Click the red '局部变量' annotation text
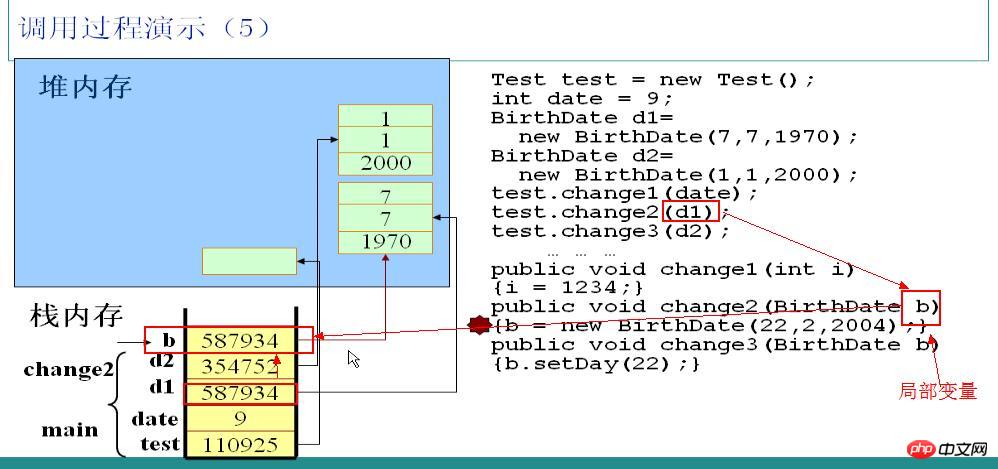This screenshot has height=469, width=998. 938,391
